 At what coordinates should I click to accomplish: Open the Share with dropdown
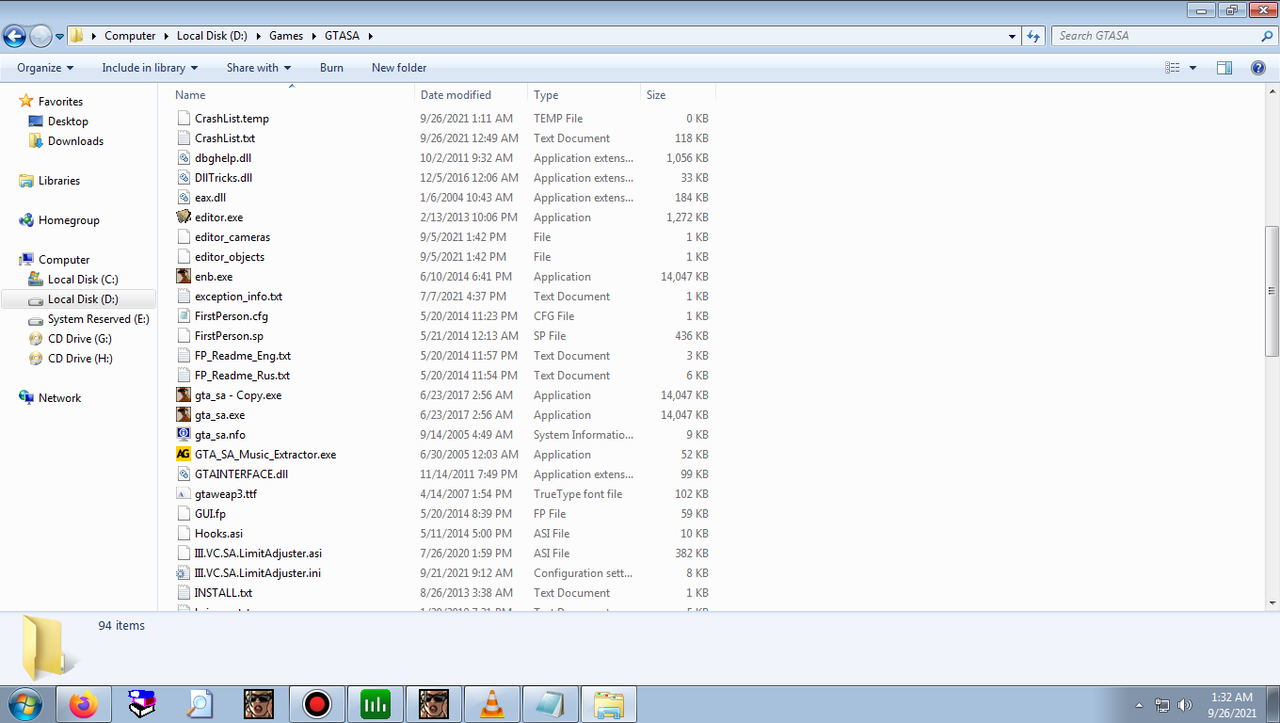[x=258, y=68]
